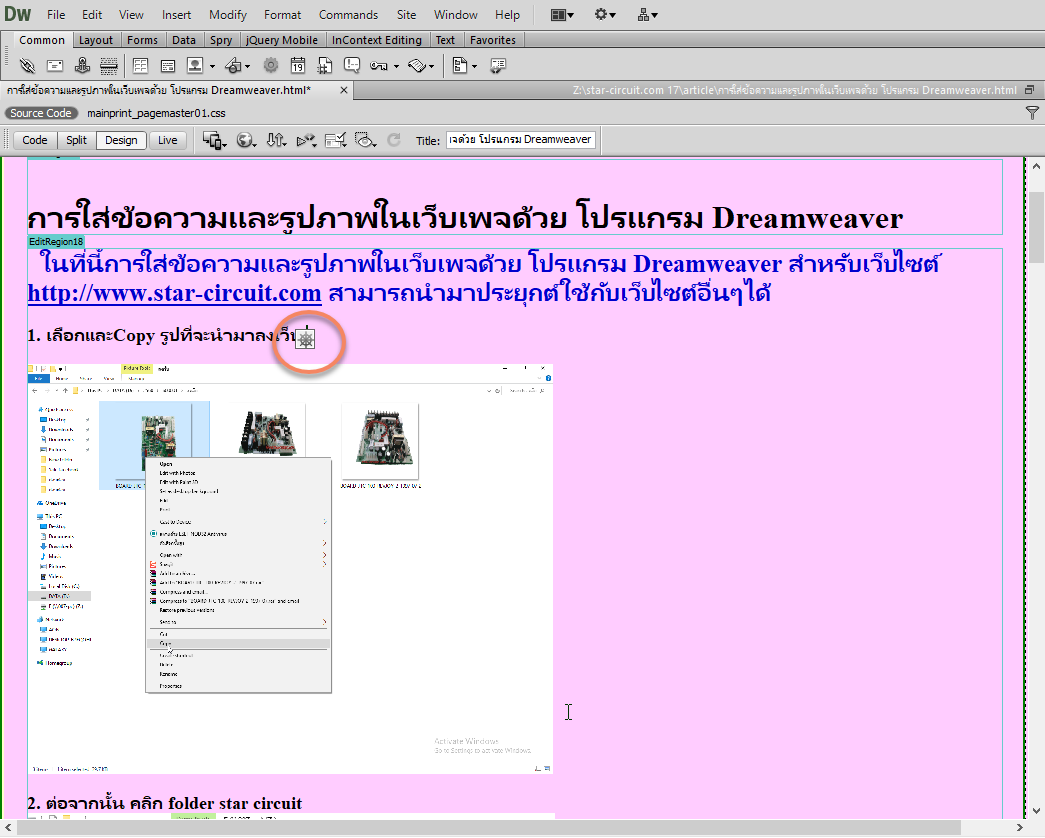Expand the Script dropdown arrow
This screenshot has height=838, width=1045.
point(431,66)
